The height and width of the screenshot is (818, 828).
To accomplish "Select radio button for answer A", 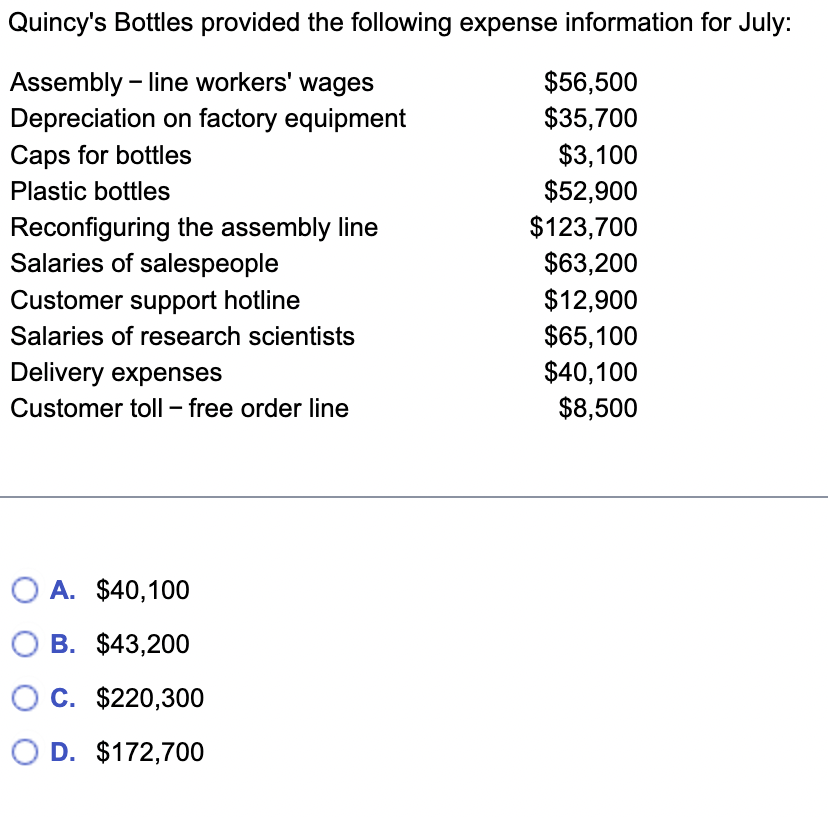I will pos(25,590).
